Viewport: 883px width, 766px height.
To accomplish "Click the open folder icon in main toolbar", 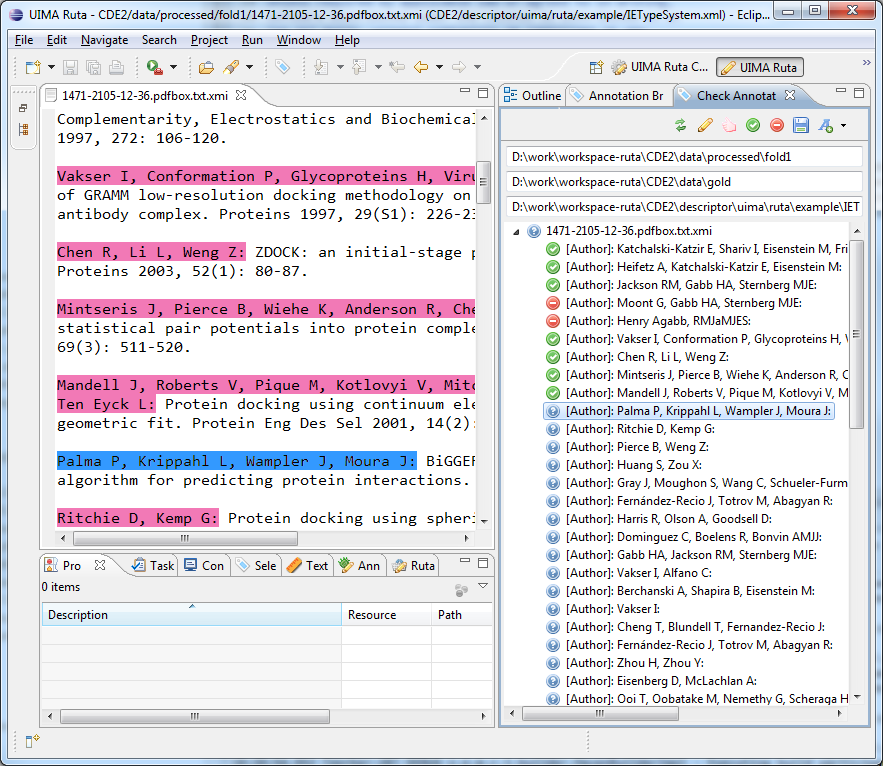I will pos(206,67).
